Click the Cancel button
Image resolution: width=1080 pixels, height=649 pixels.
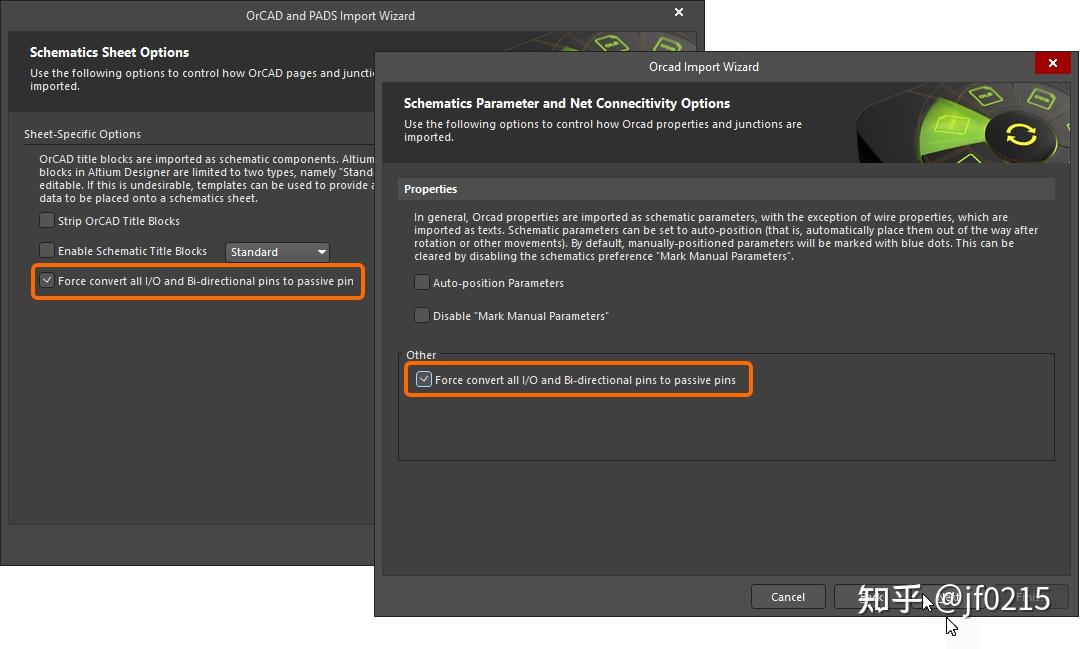click(x=788, y=597)
